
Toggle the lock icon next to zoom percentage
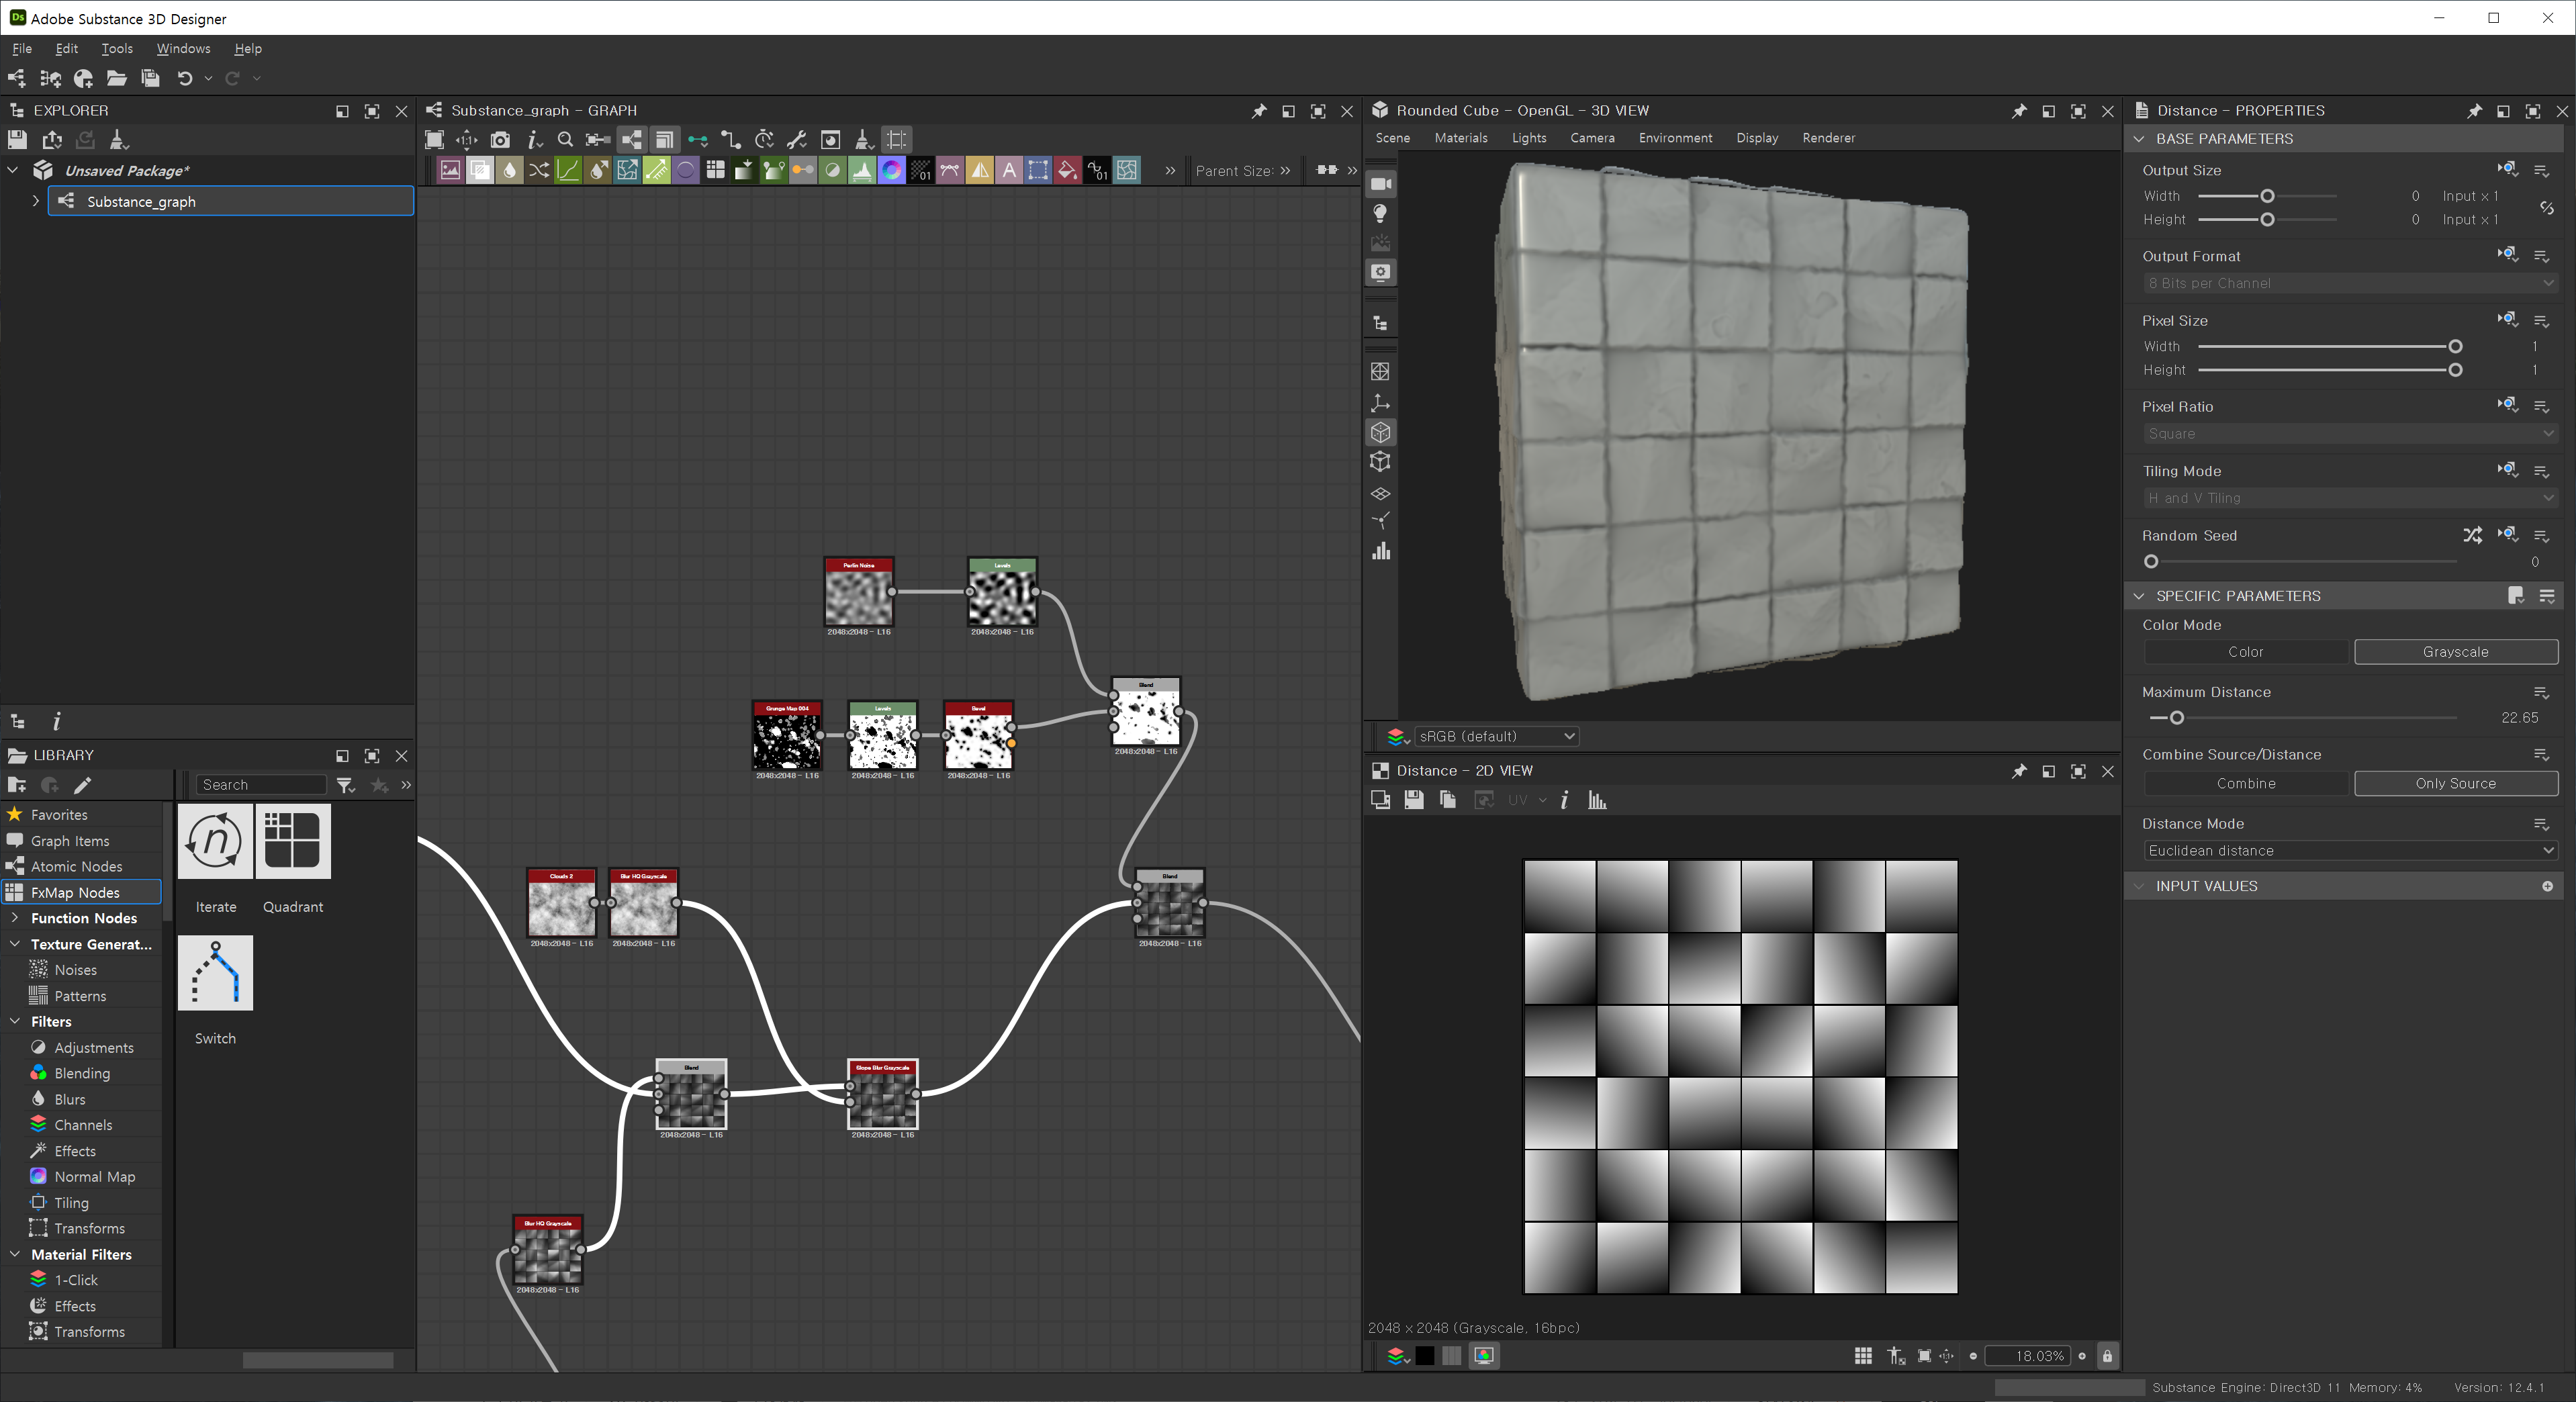tap(2107, 1356)
